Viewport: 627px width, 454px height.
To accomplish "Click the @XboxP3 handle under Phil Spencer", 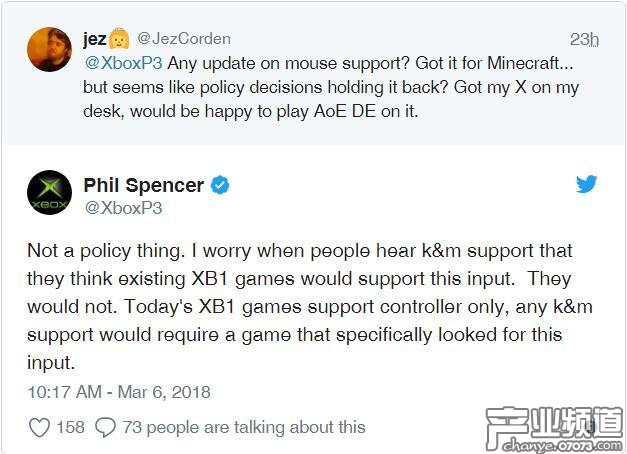I will click(123, 208).
